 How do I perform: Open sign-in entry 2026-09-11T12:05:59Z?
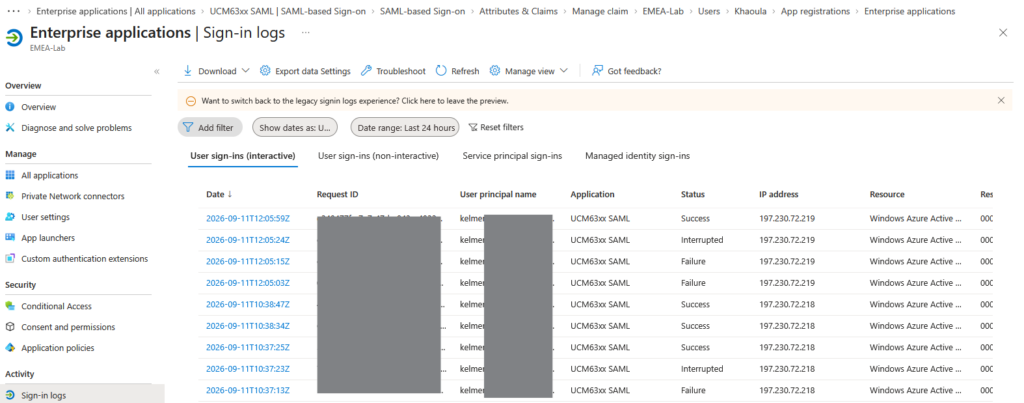248,219
